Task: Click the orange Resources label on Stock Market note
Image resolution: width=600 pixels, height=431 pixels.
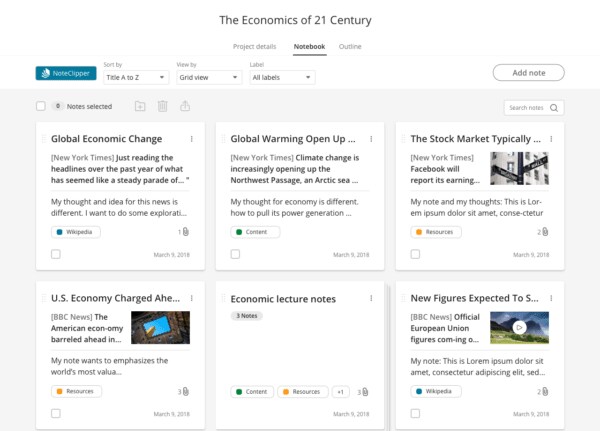Action: click(x=436, y=232)
